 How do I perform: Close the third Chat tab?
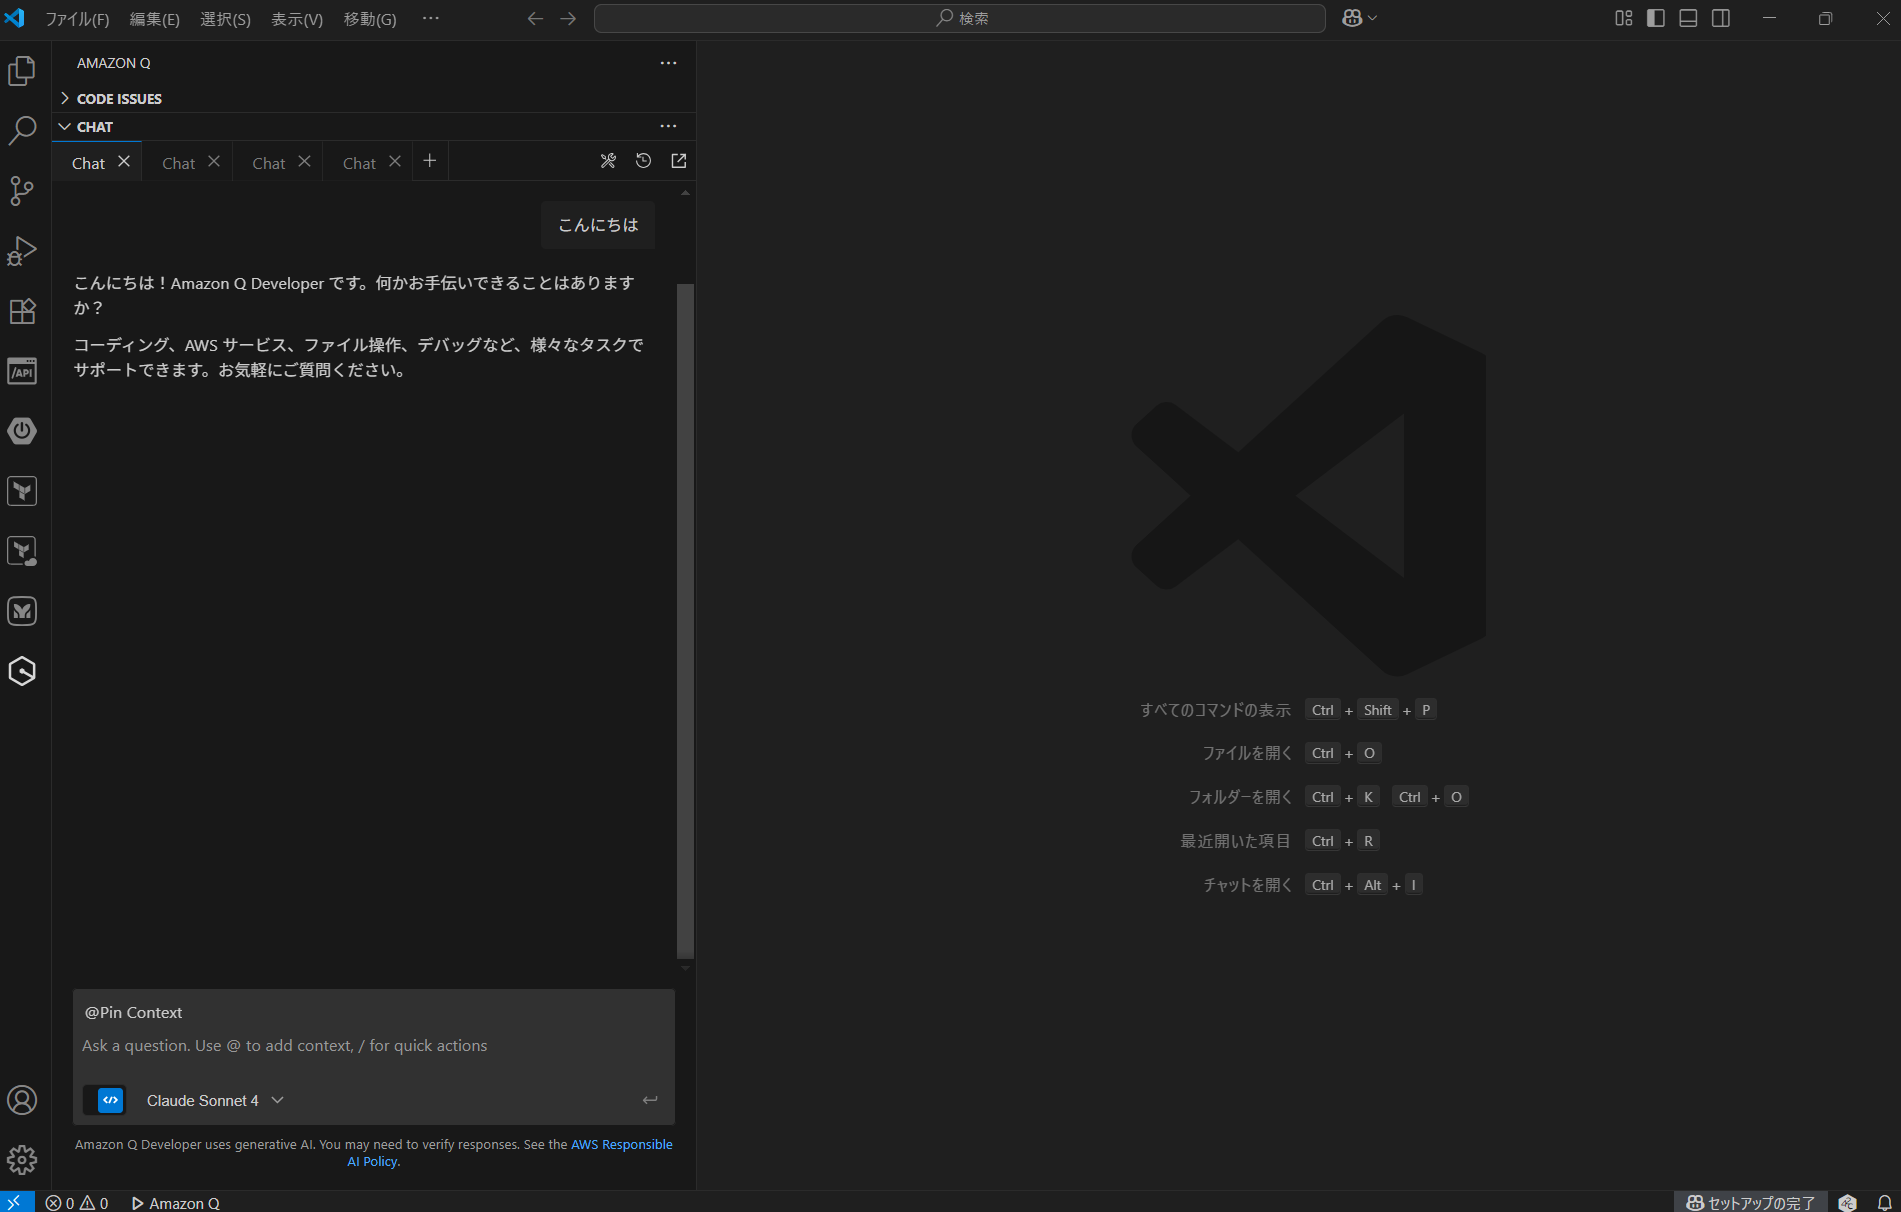[305, 161]
